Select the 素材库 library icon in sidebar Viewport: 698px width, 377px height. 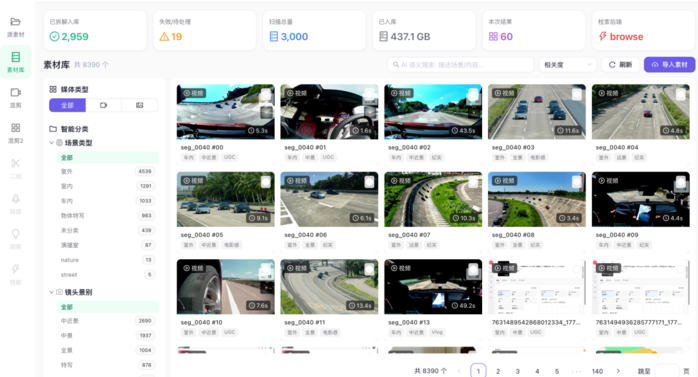click(16, 57)
